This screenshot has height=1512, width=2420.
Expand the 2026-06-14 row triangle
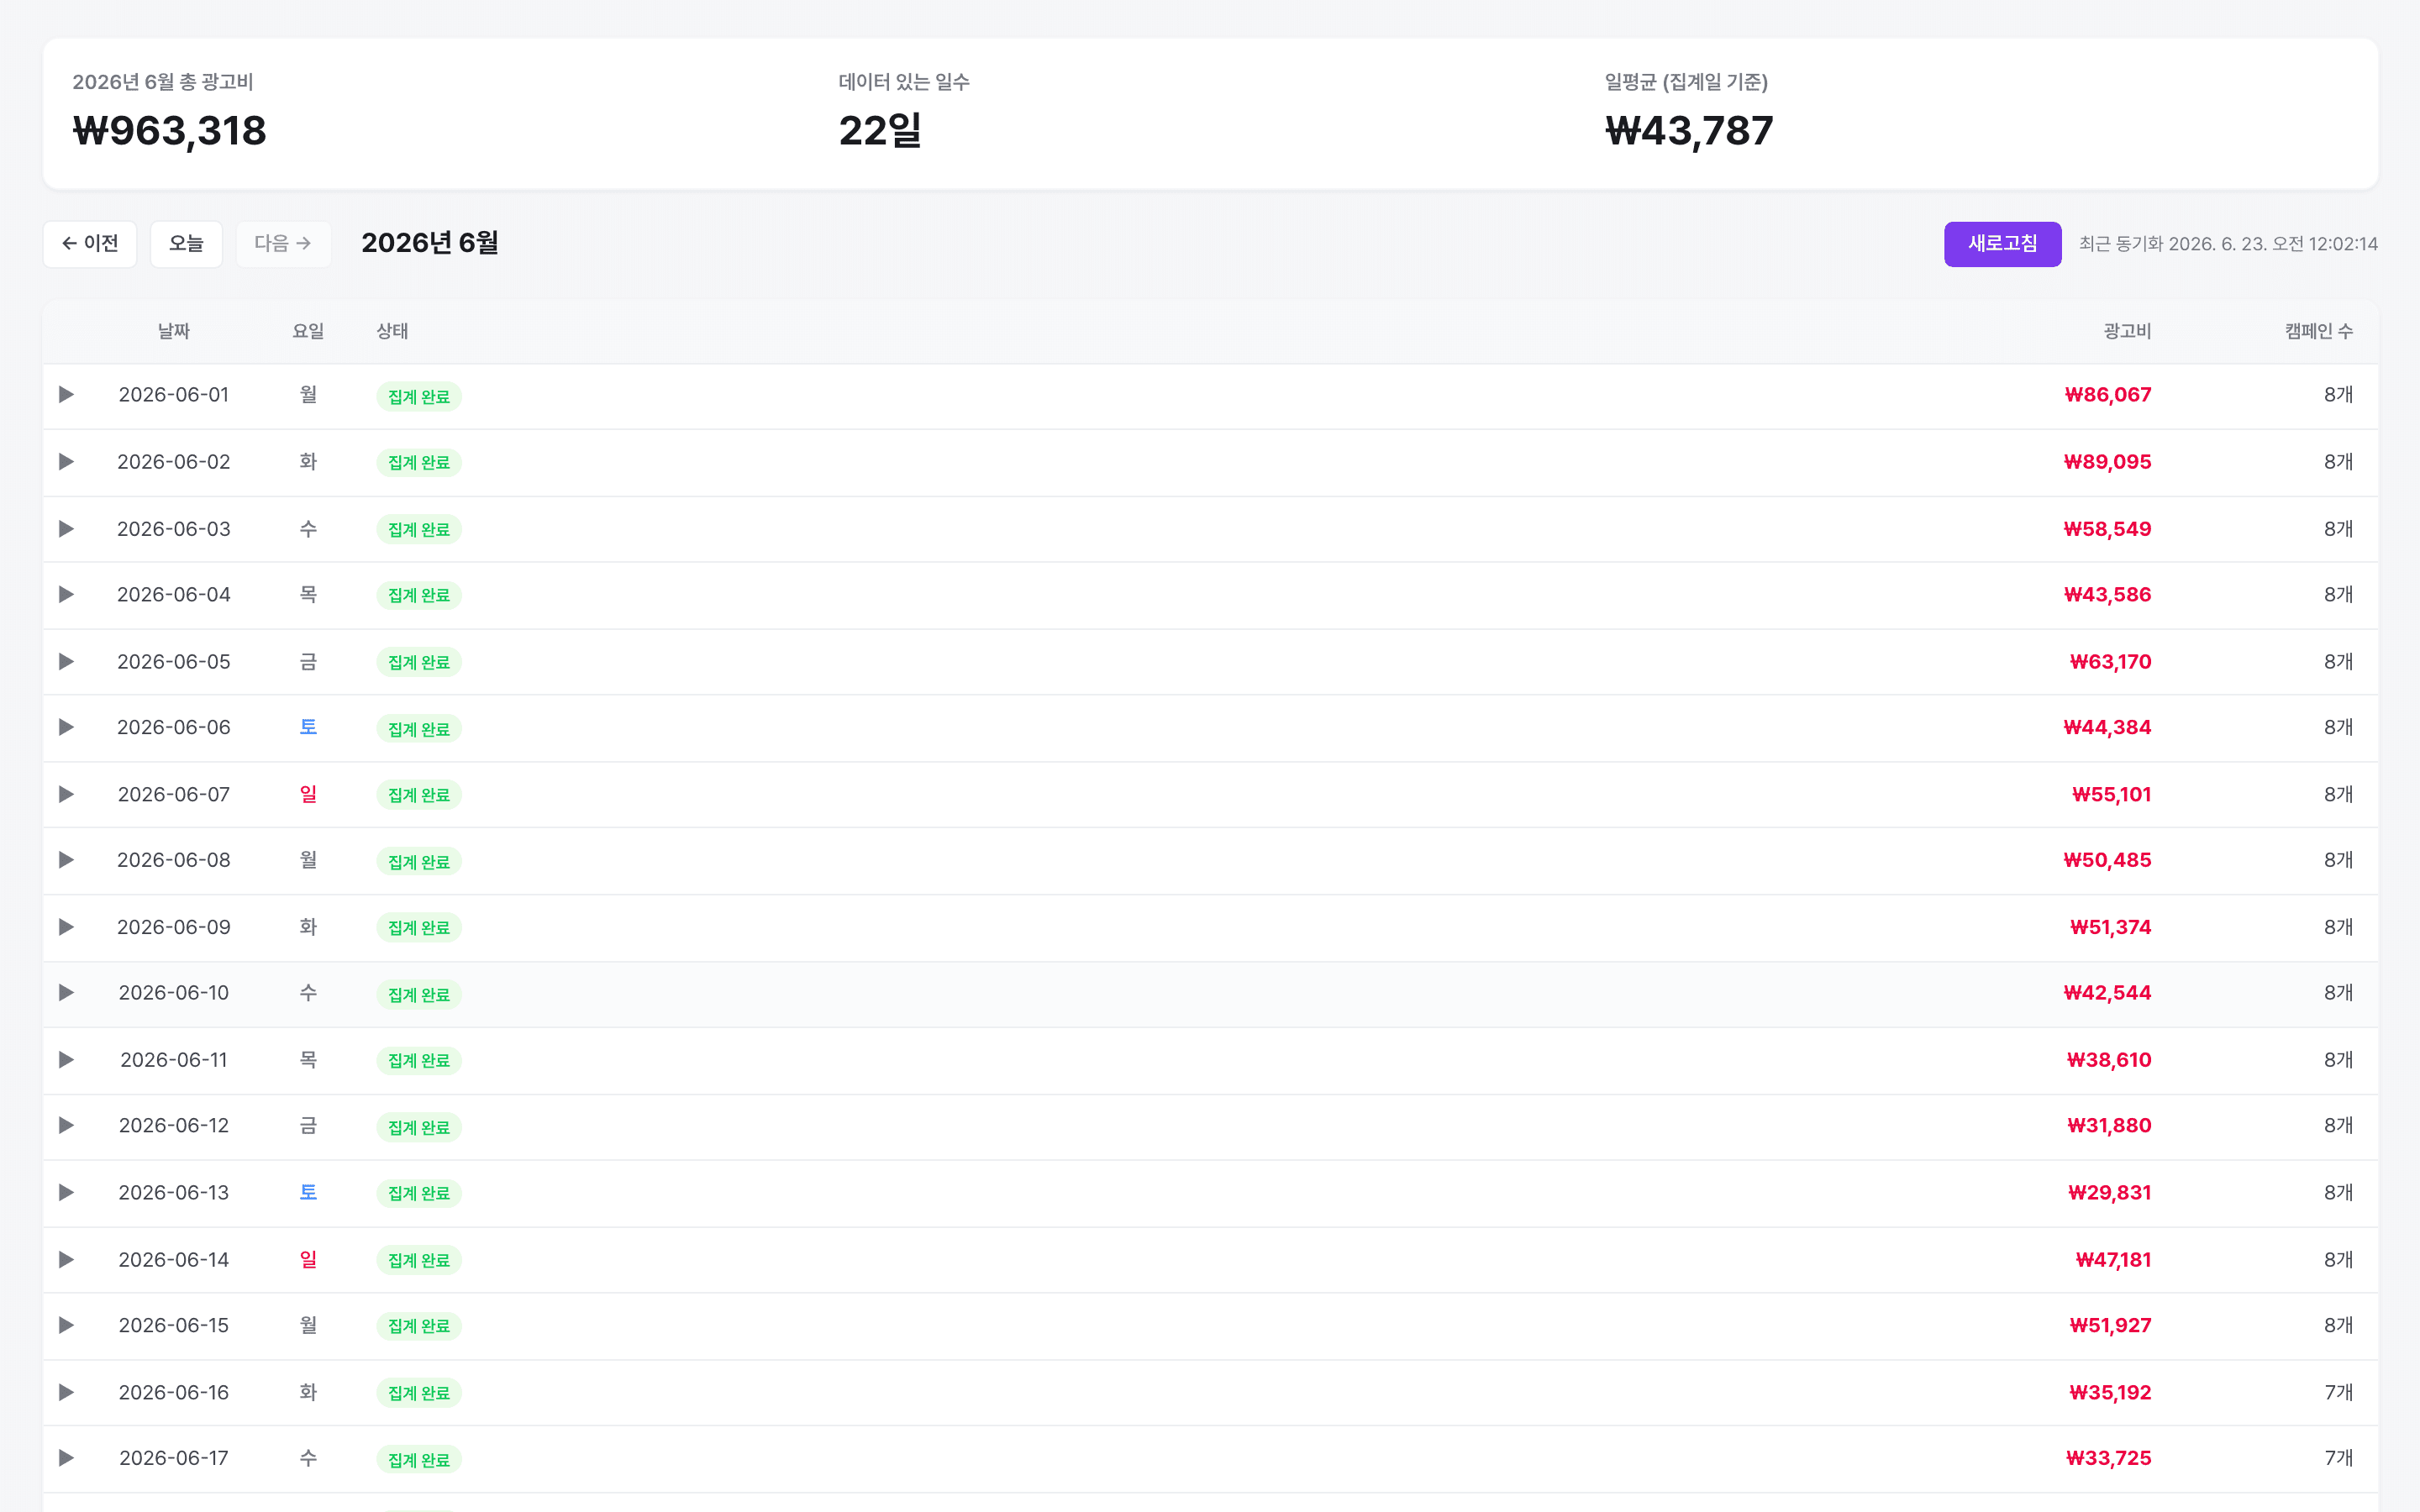(66, 1260)
